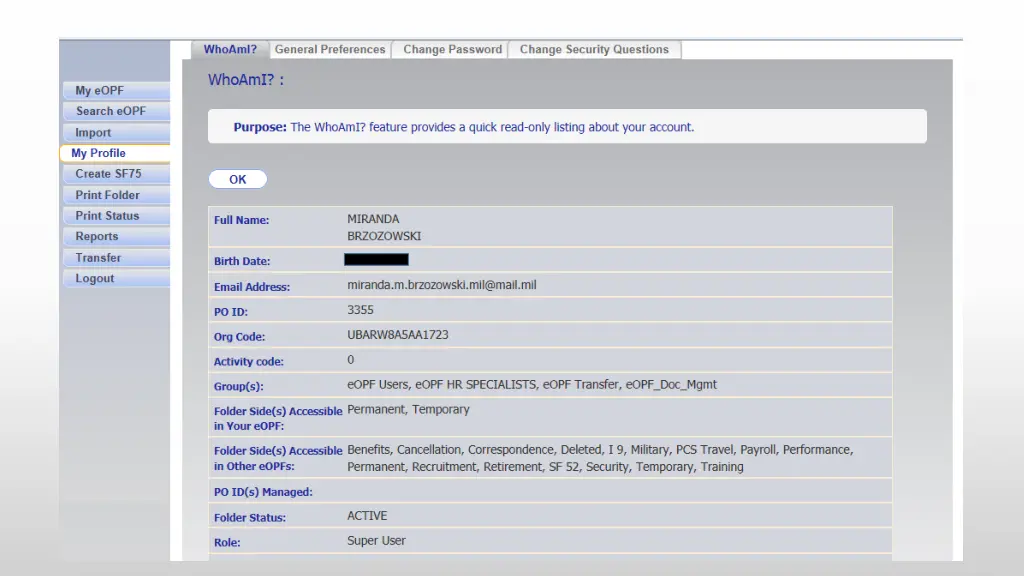1024x576 pixels.
Task: Select Search eOPF menu item
Action: (x=117, y=112)
